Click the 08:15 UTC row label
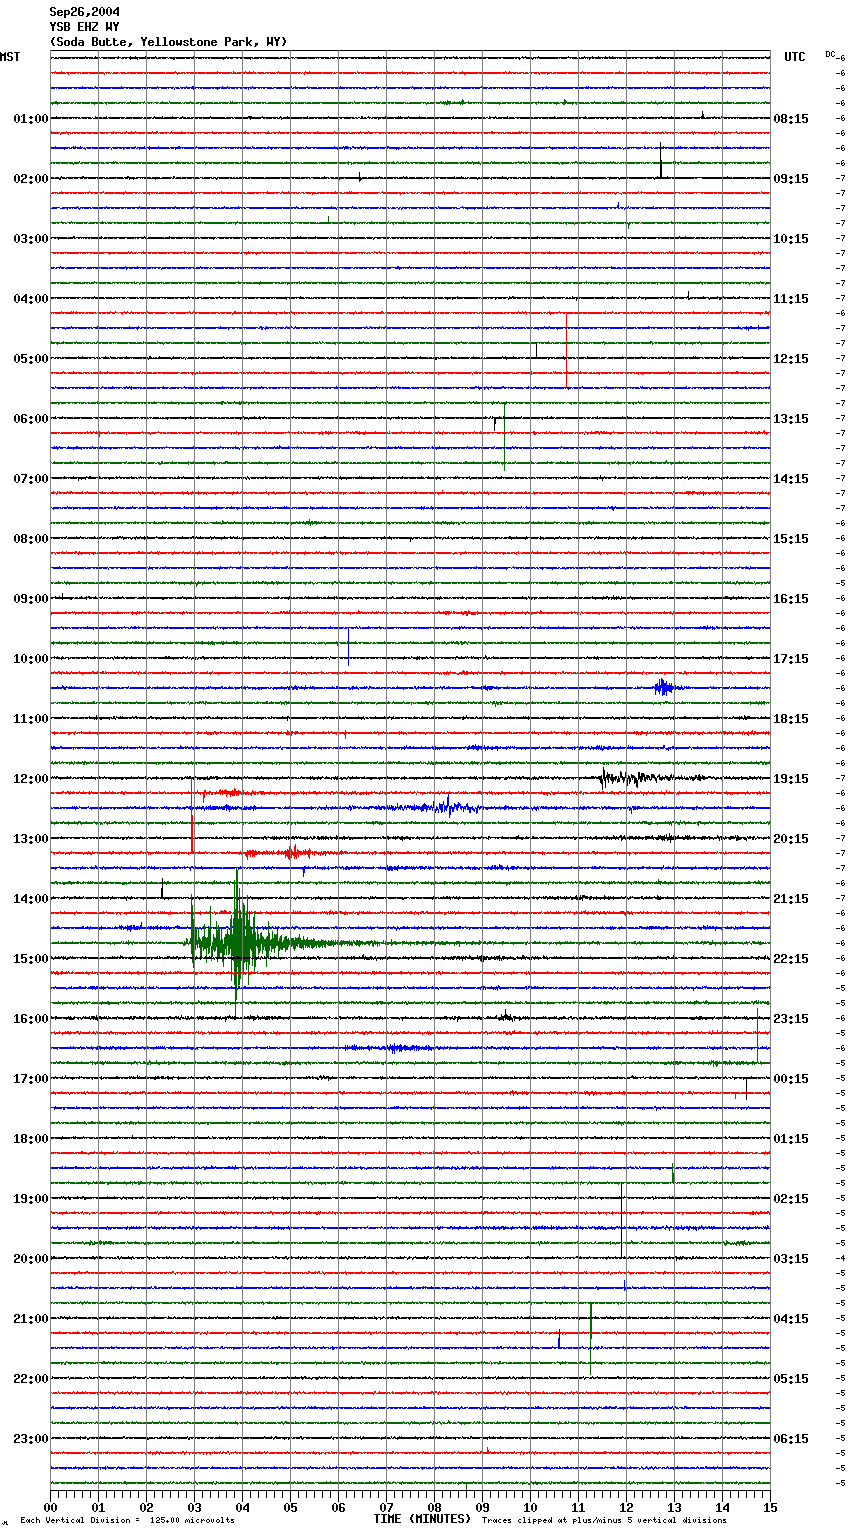This screenshot has width=850, height=1534. (791, 119)
